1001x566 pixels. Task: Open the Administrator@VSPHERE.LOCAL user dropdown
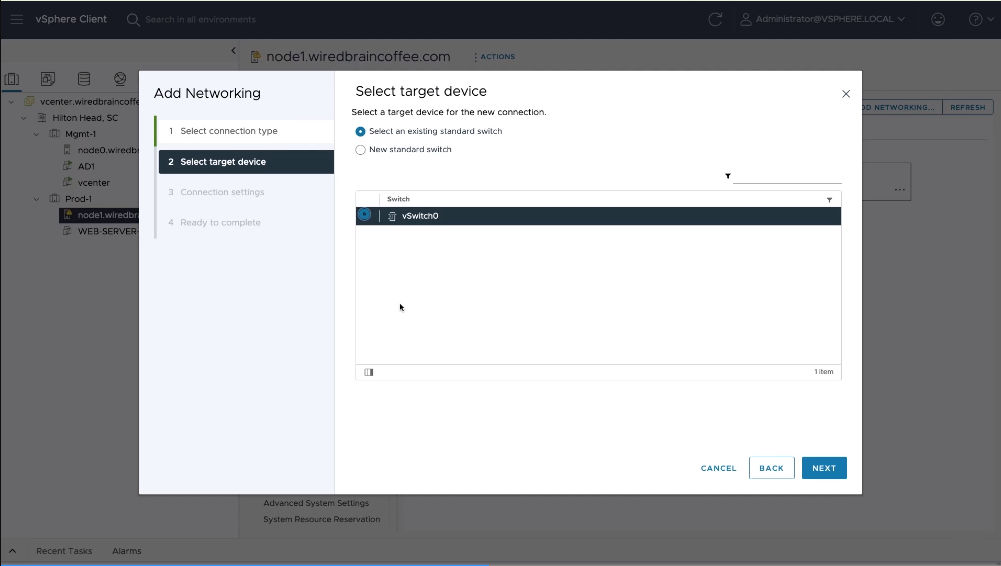tap(822, 19)
